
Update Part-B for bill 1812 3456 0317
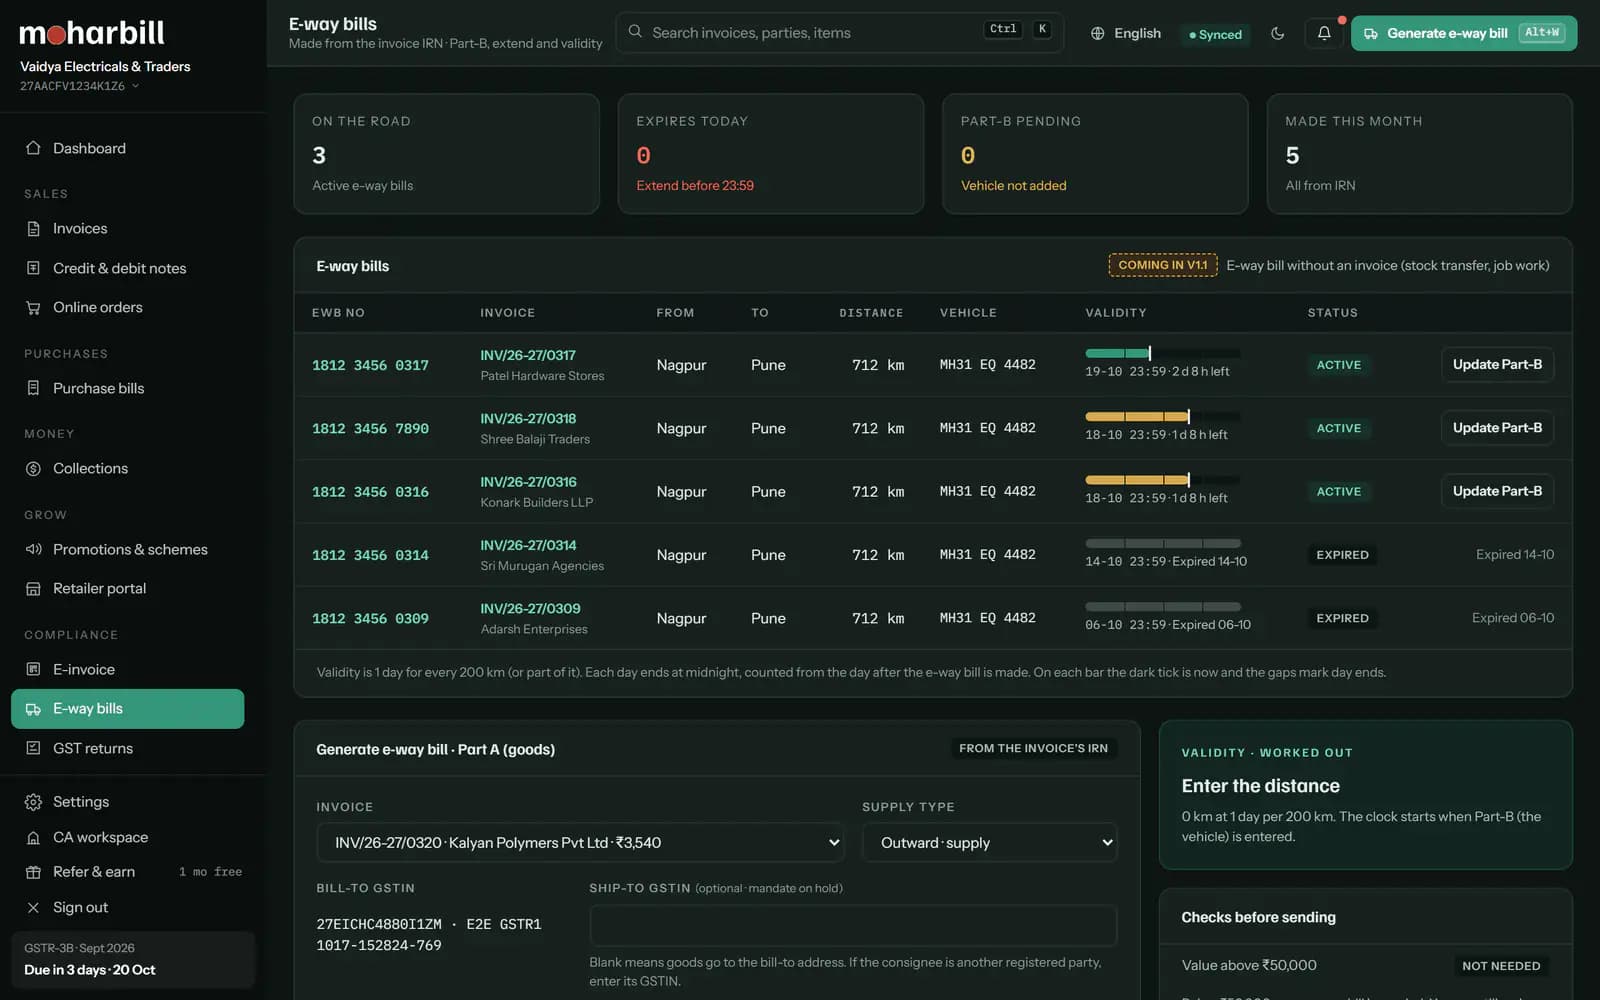click(x=1497, y=364)
